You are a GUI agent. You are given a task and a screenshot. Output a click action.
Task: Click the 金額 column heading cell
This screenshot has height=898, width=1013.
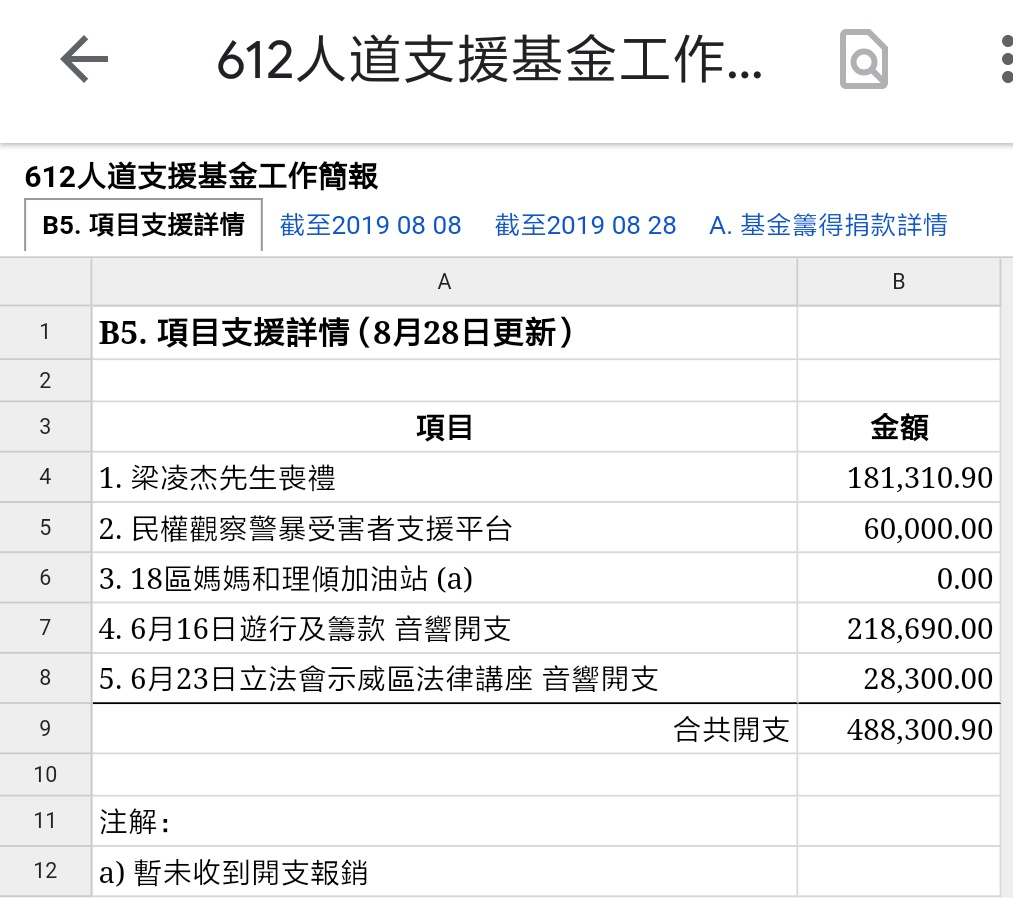[899, 426]
